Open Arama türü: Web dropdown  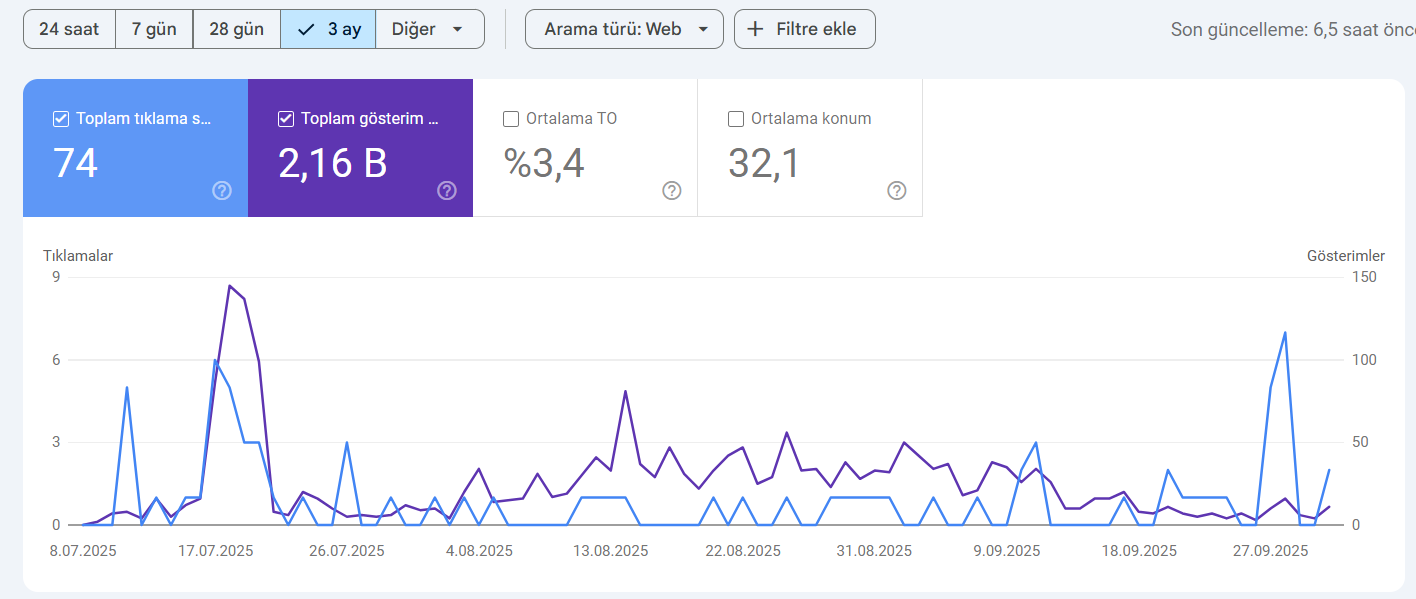click(x=624, y=29)
